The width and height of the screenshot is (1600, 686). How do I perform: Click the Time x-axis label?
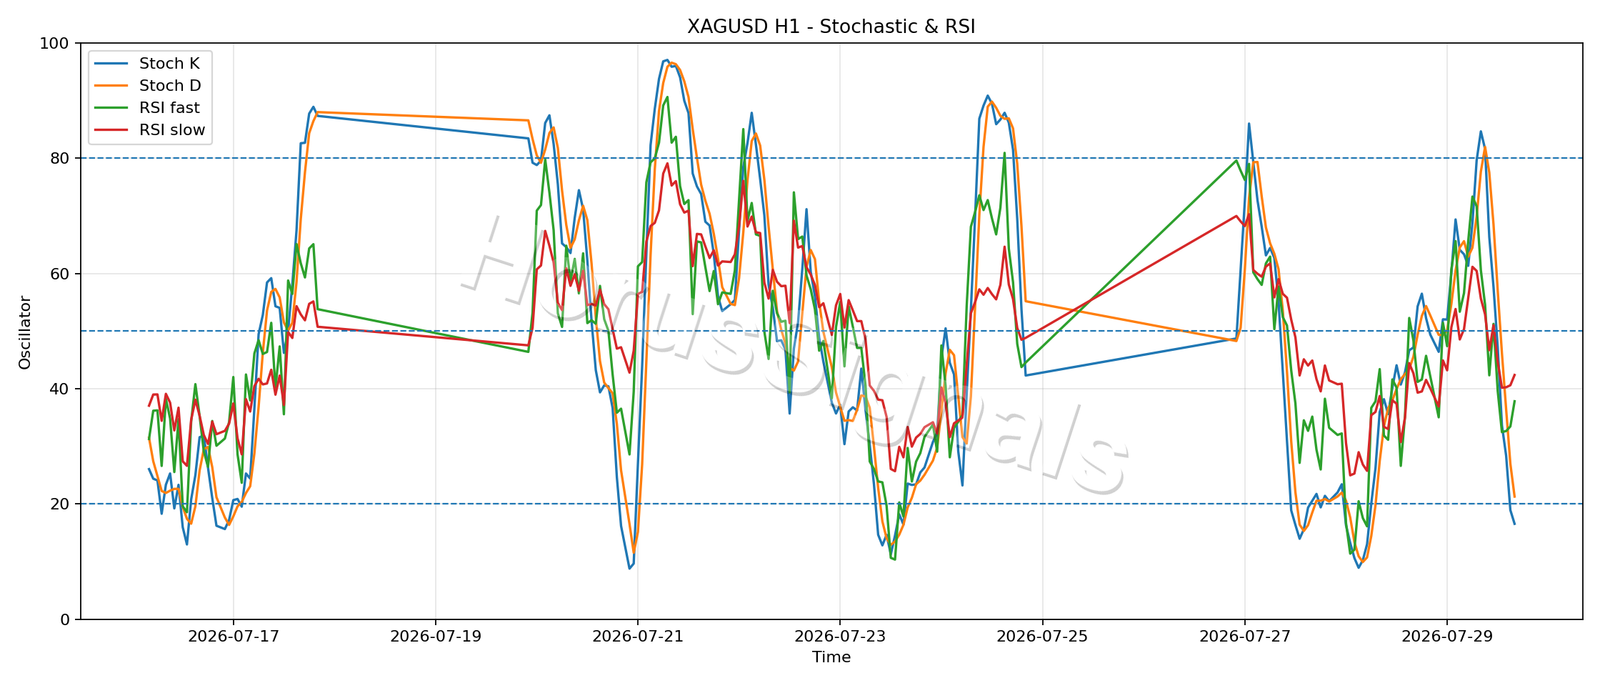tap(831, 658)
